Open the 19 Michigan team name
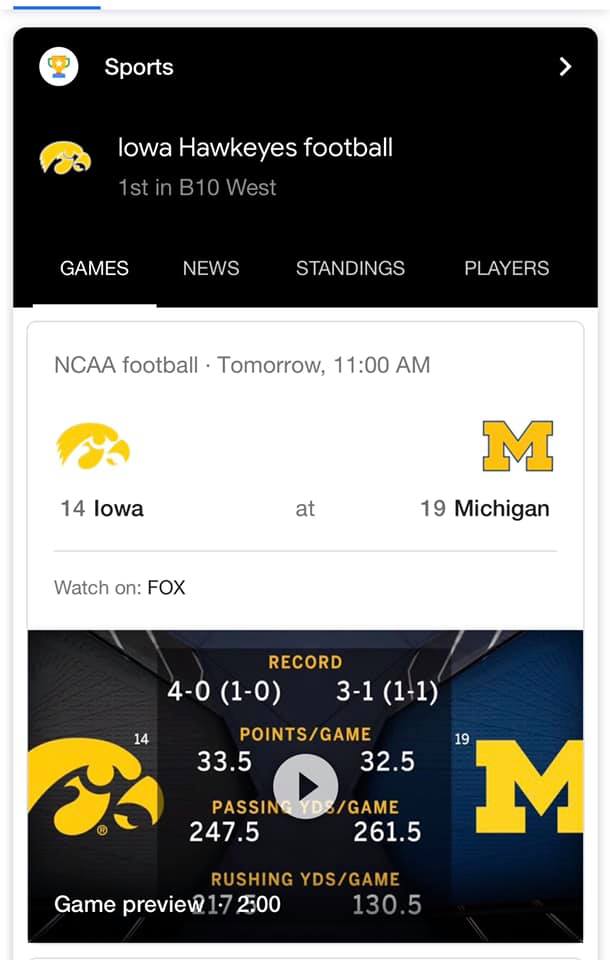The width and height of the screenshot is (610, 960). point(484,508)
